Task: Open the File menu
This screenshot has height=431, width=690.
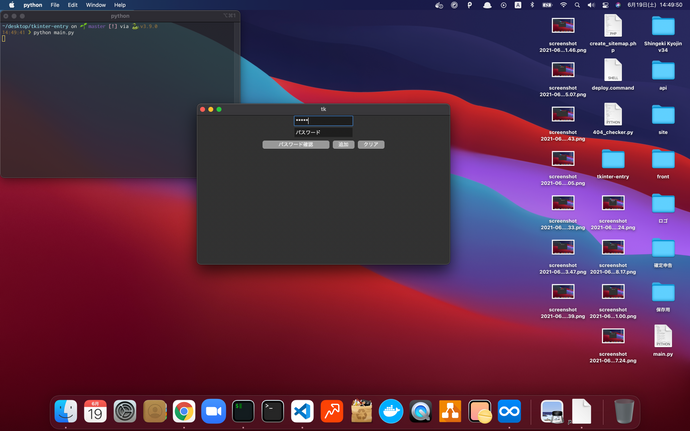Action: click(x=55, y=5)
